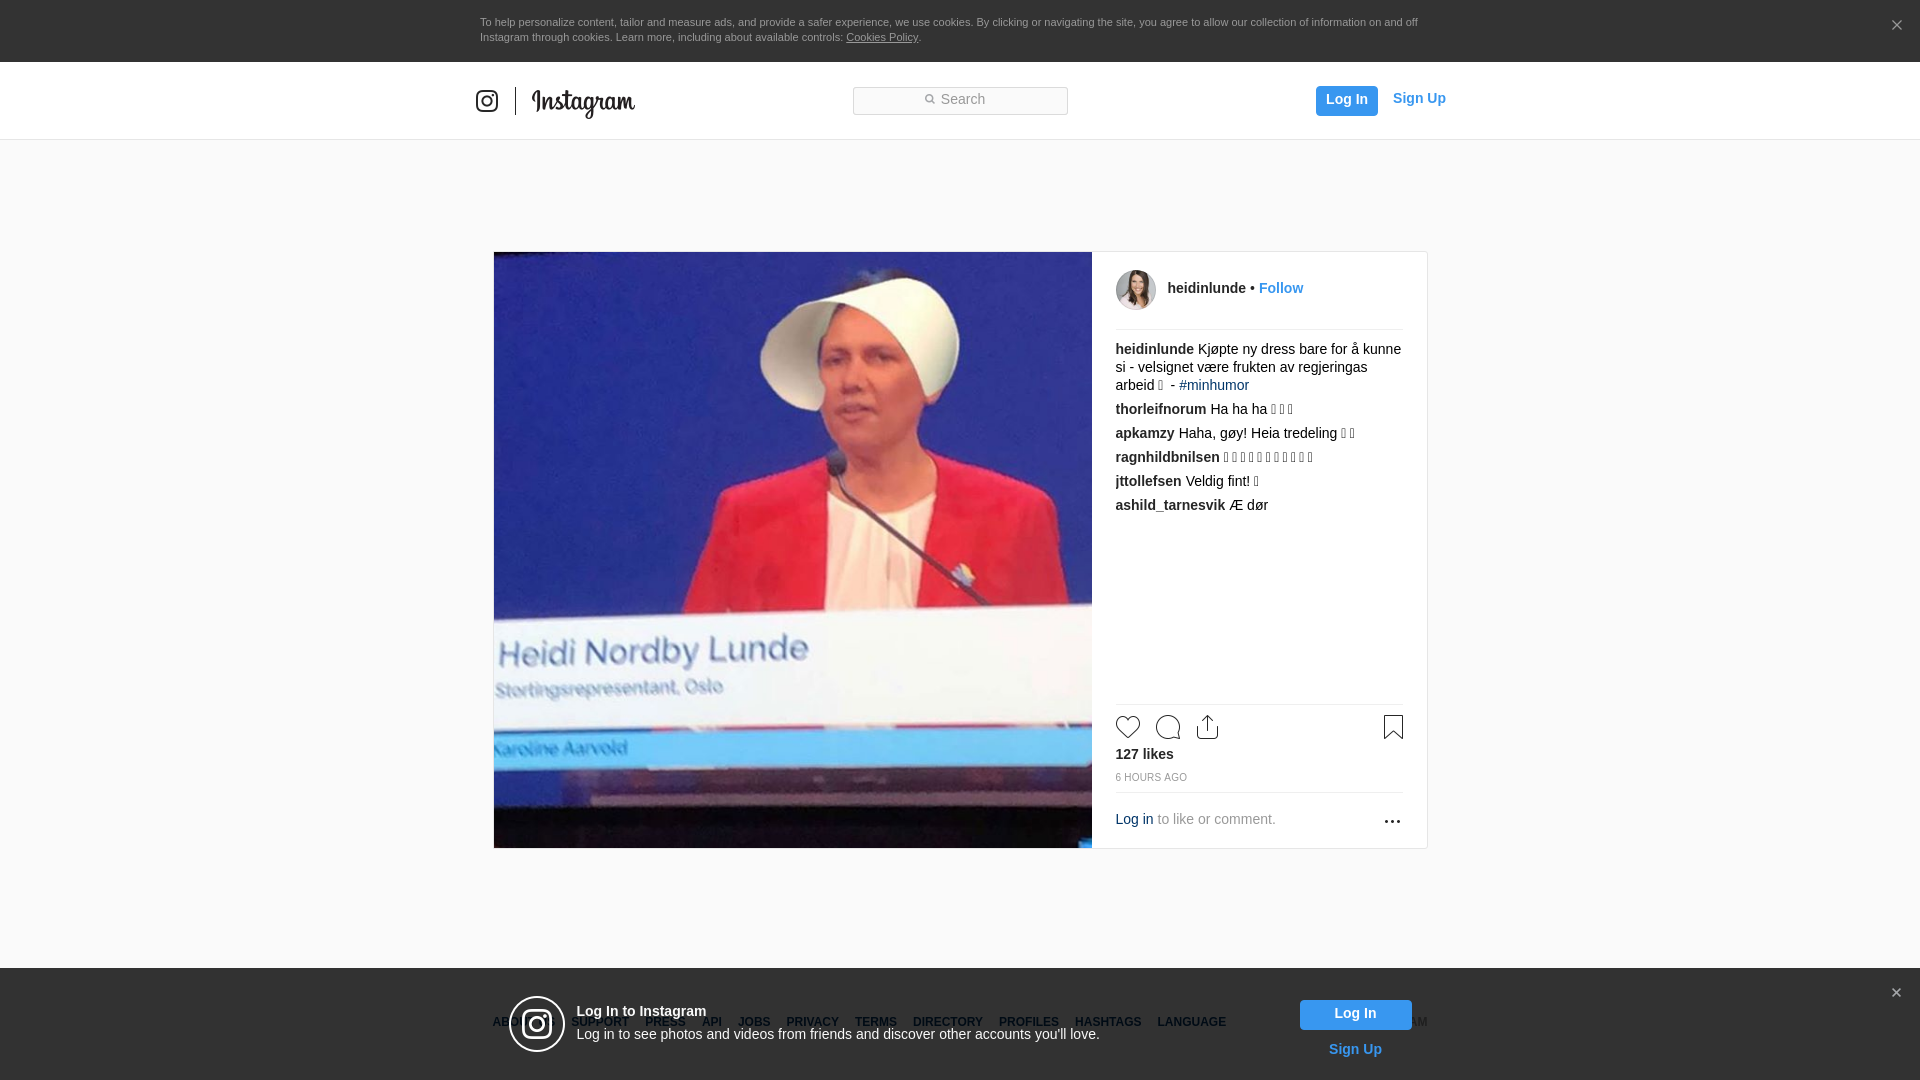
Task: Open heidinlunde username next to avatar
Action: (1206, 288)
